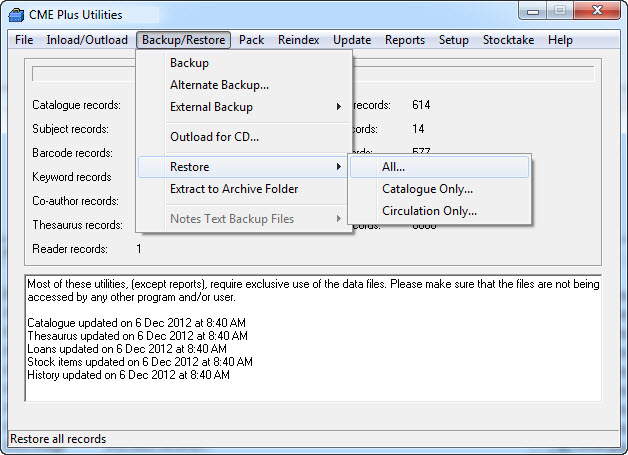Open the Update menu
This screenshot has width=628, height=455.
pos(352,40)
